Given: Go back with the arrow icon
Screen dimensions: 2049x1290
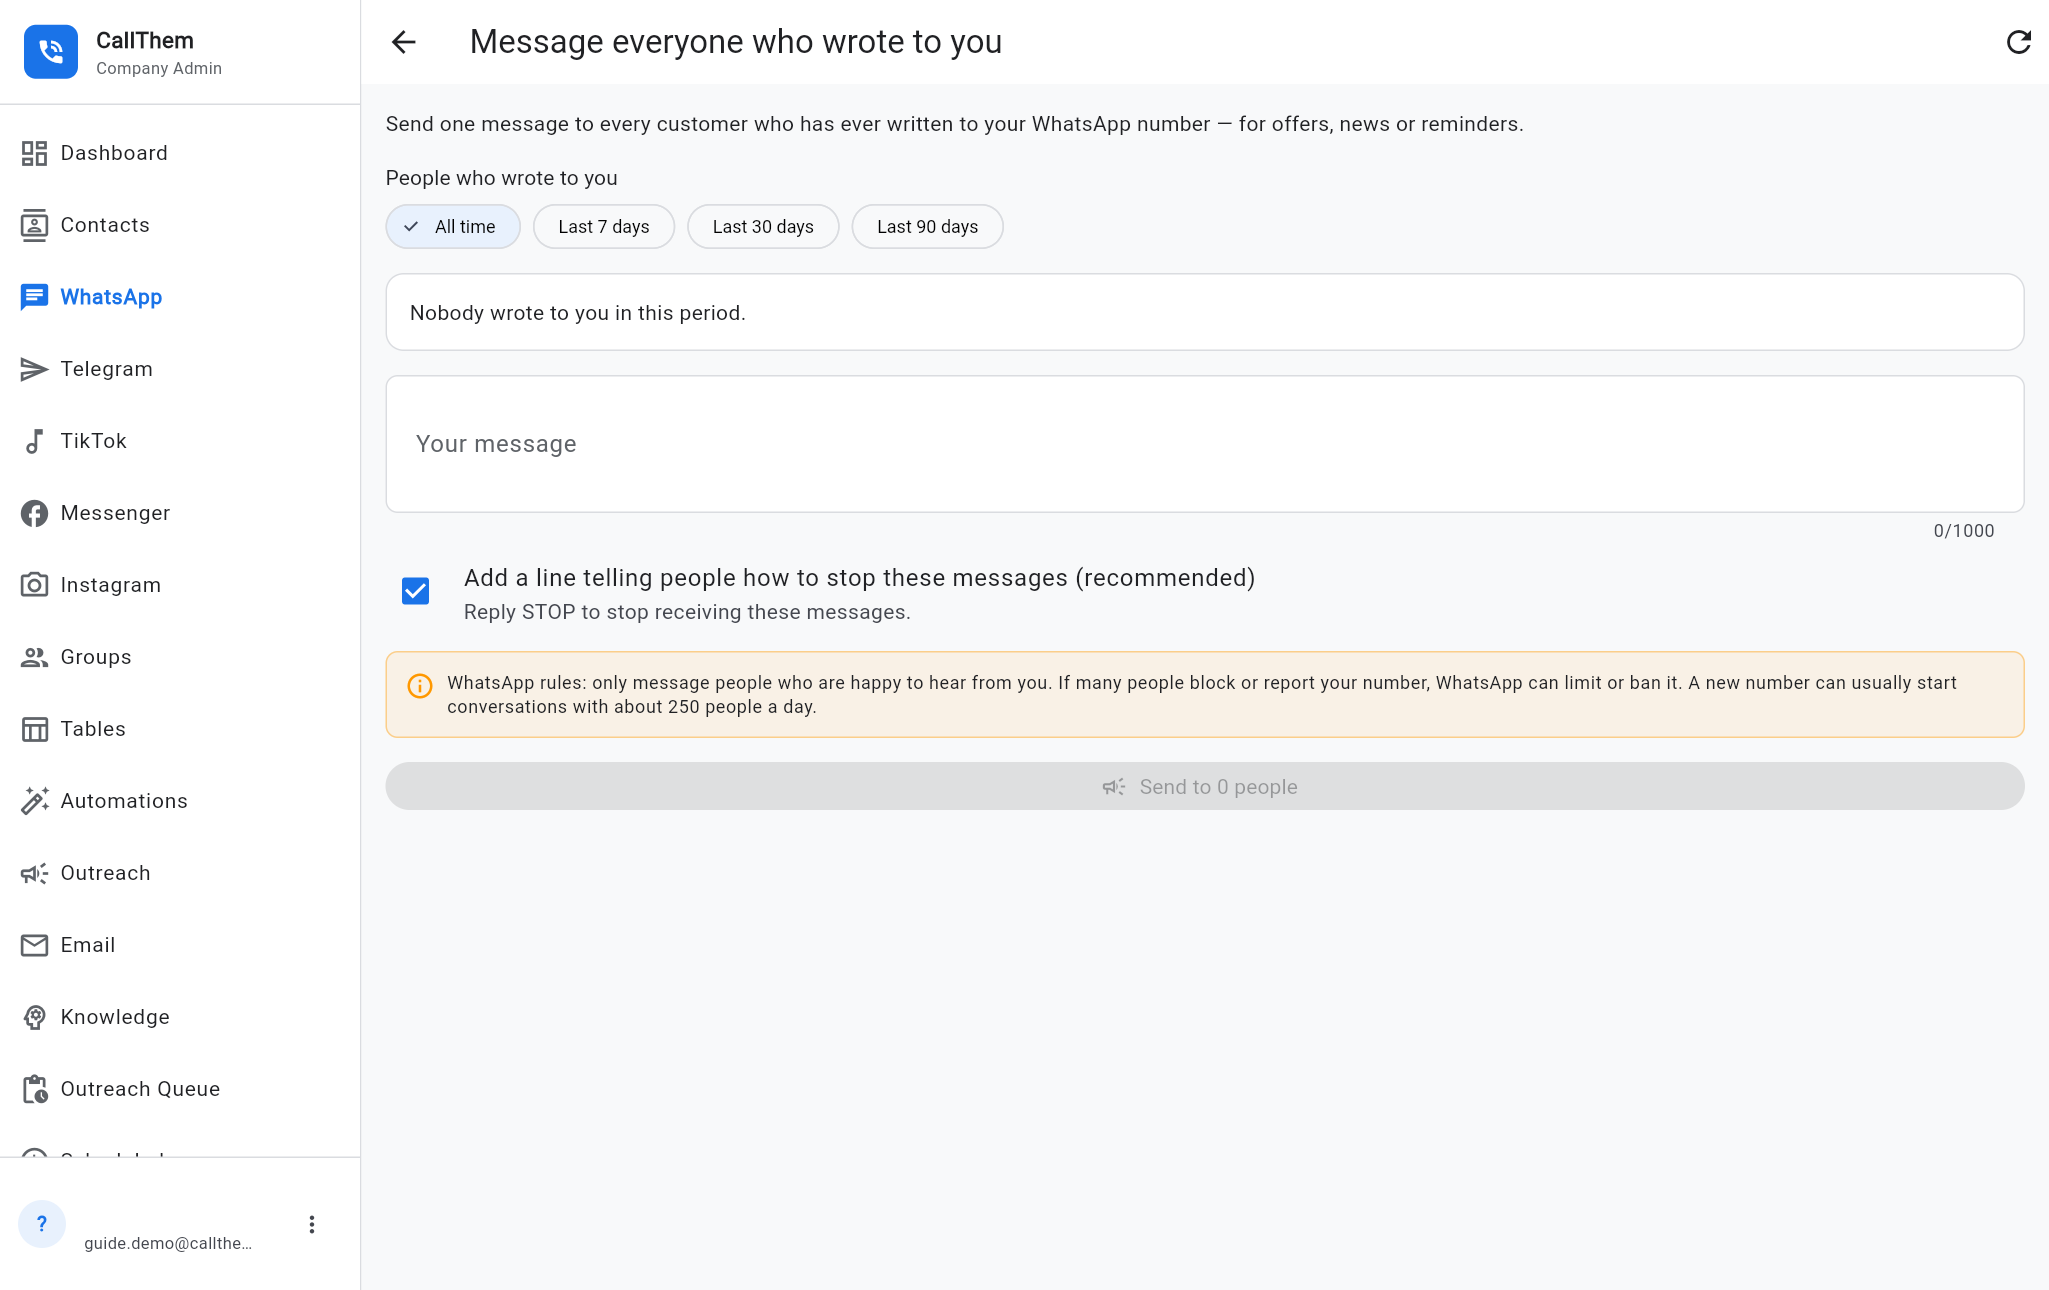Looking at the screenshot, I should (403, 42).
